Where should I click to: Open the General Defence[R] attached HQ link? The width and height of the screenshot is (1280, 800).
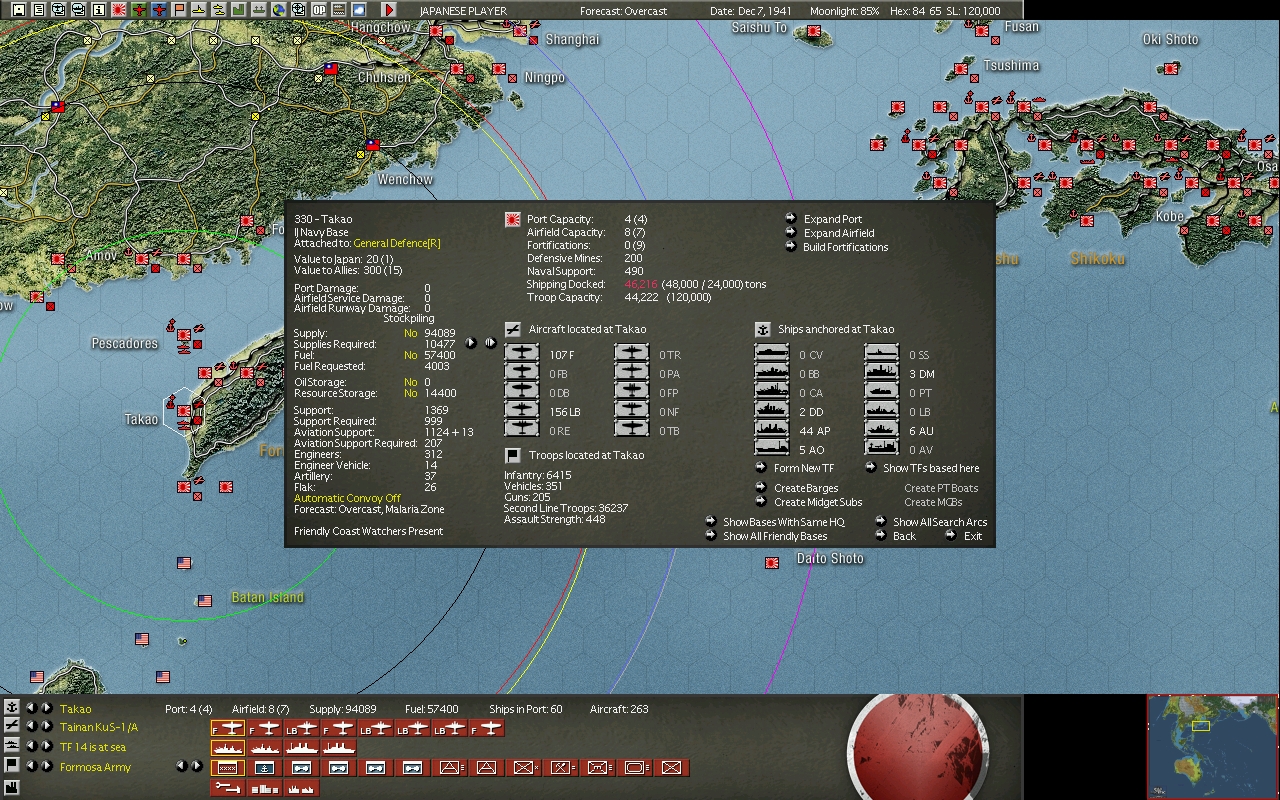[x=396, y=243]
